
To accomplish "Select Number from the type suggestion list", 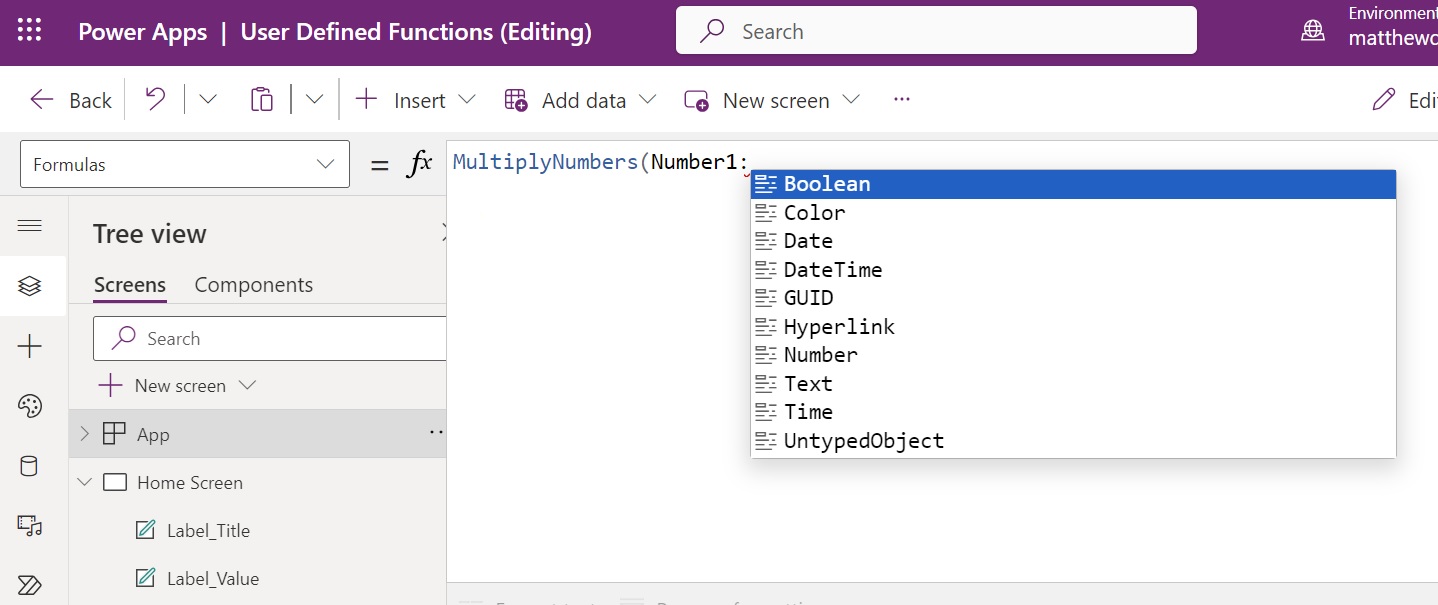I will (822, 354).
